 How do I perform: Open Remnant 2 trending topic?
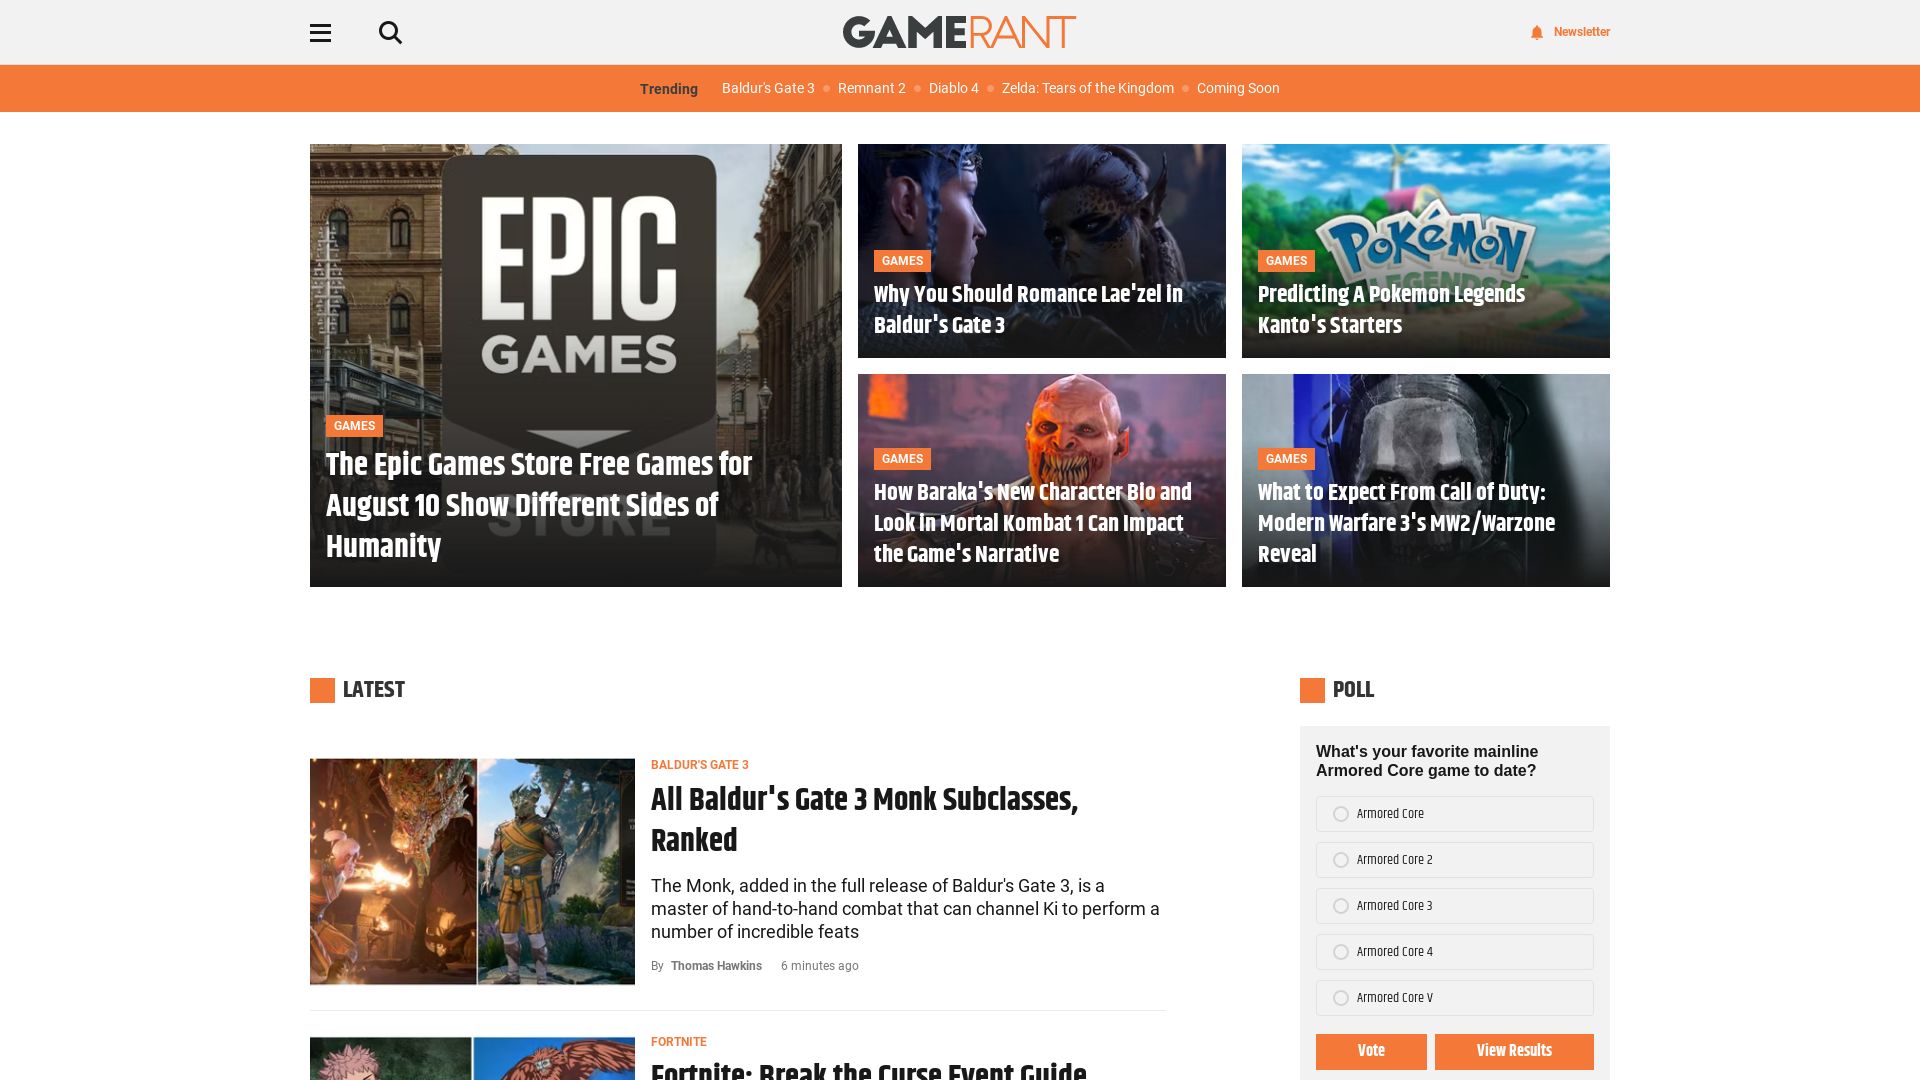(871, 88)
